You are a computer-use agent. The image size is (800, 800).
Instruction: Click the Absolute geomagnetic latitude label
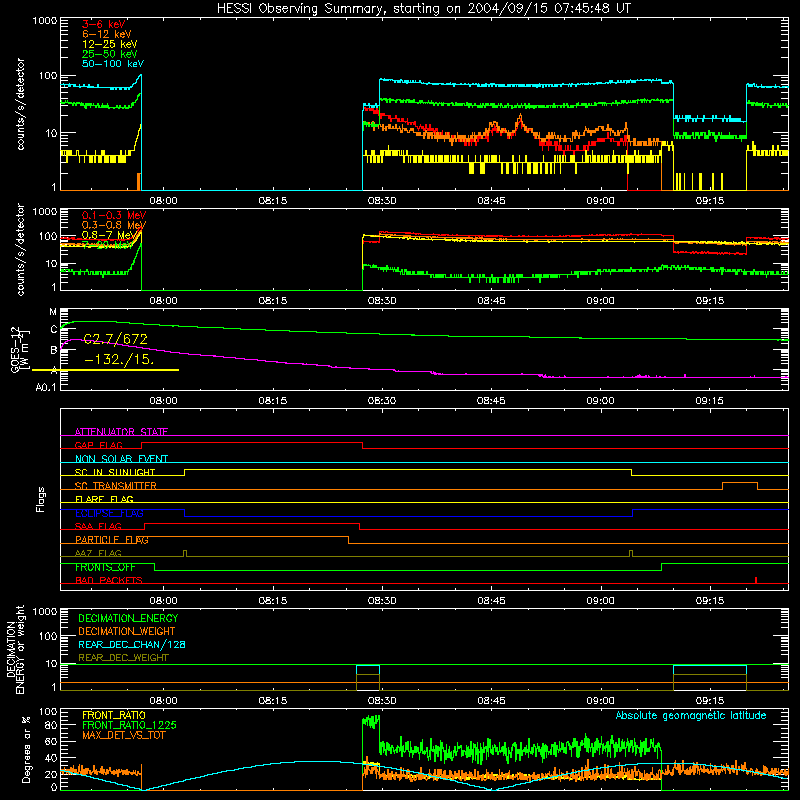point(691,715)
